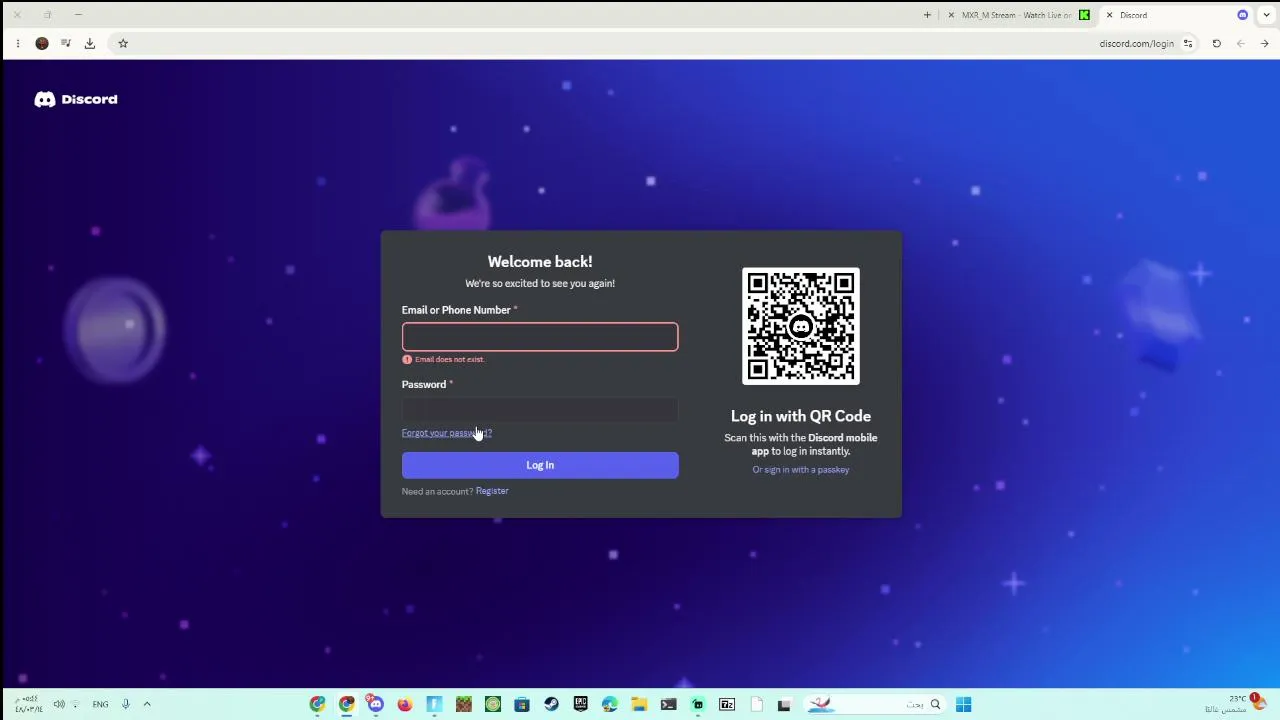Open Microsoft Edge from the taskbar

(610, 704)
